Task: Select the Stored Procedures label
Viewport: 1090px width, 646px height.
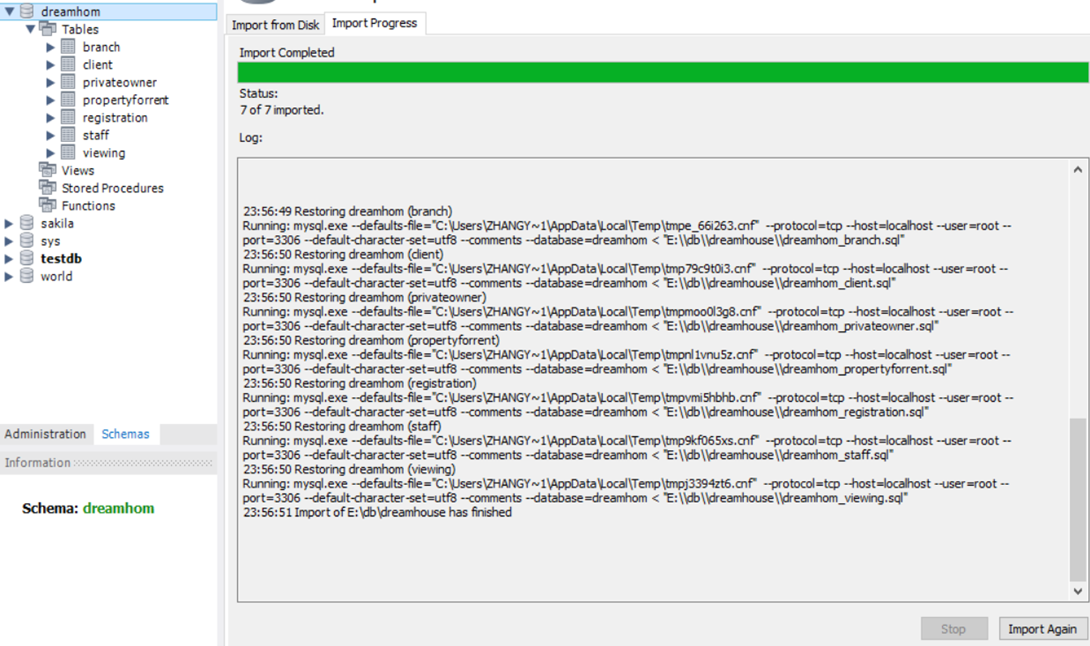Action: [x=113, y=188]
